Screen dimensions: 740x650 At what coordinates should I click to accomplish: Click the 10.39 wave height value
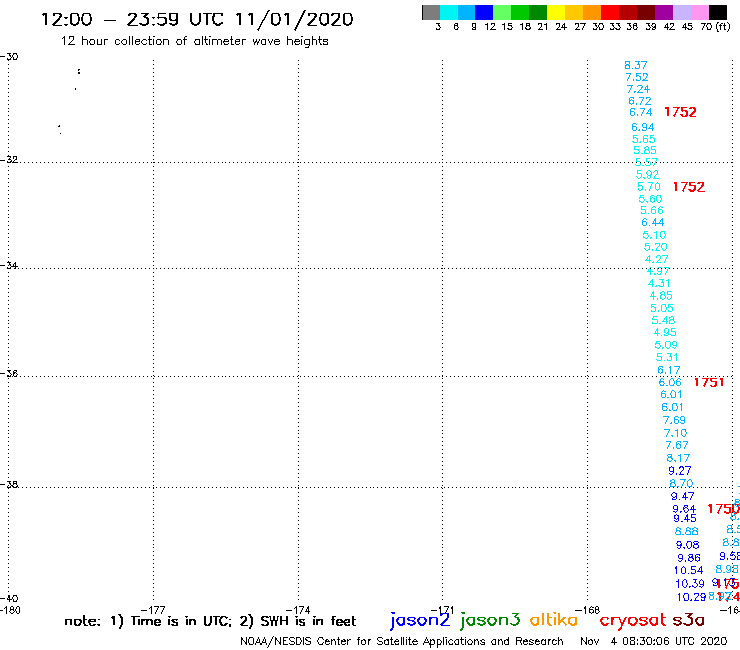pos(690,584)
